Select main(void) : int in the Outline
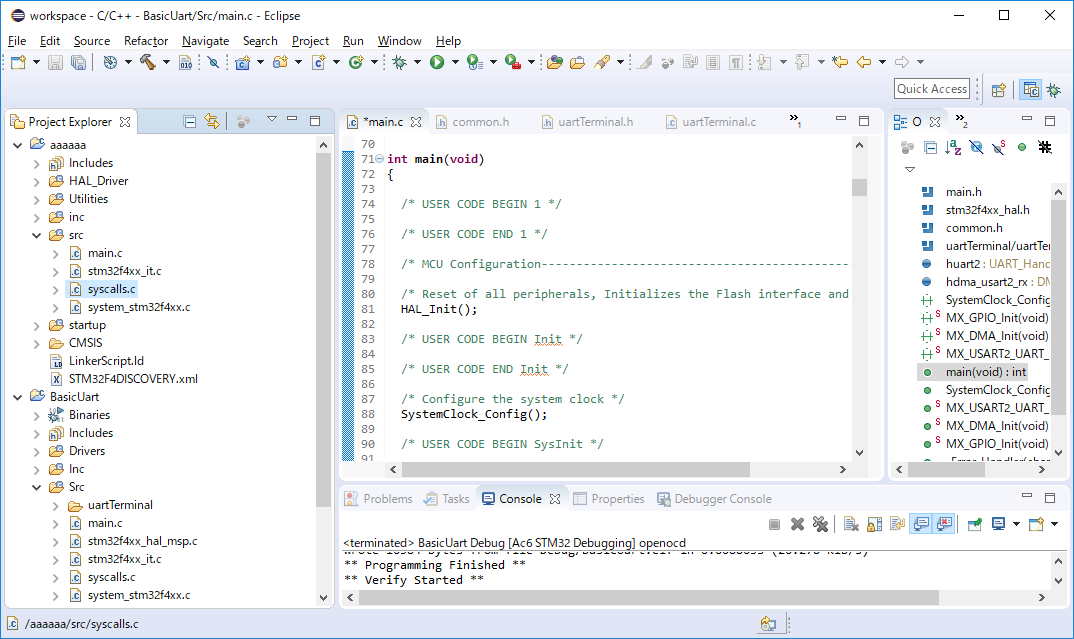 click(985, 372)
